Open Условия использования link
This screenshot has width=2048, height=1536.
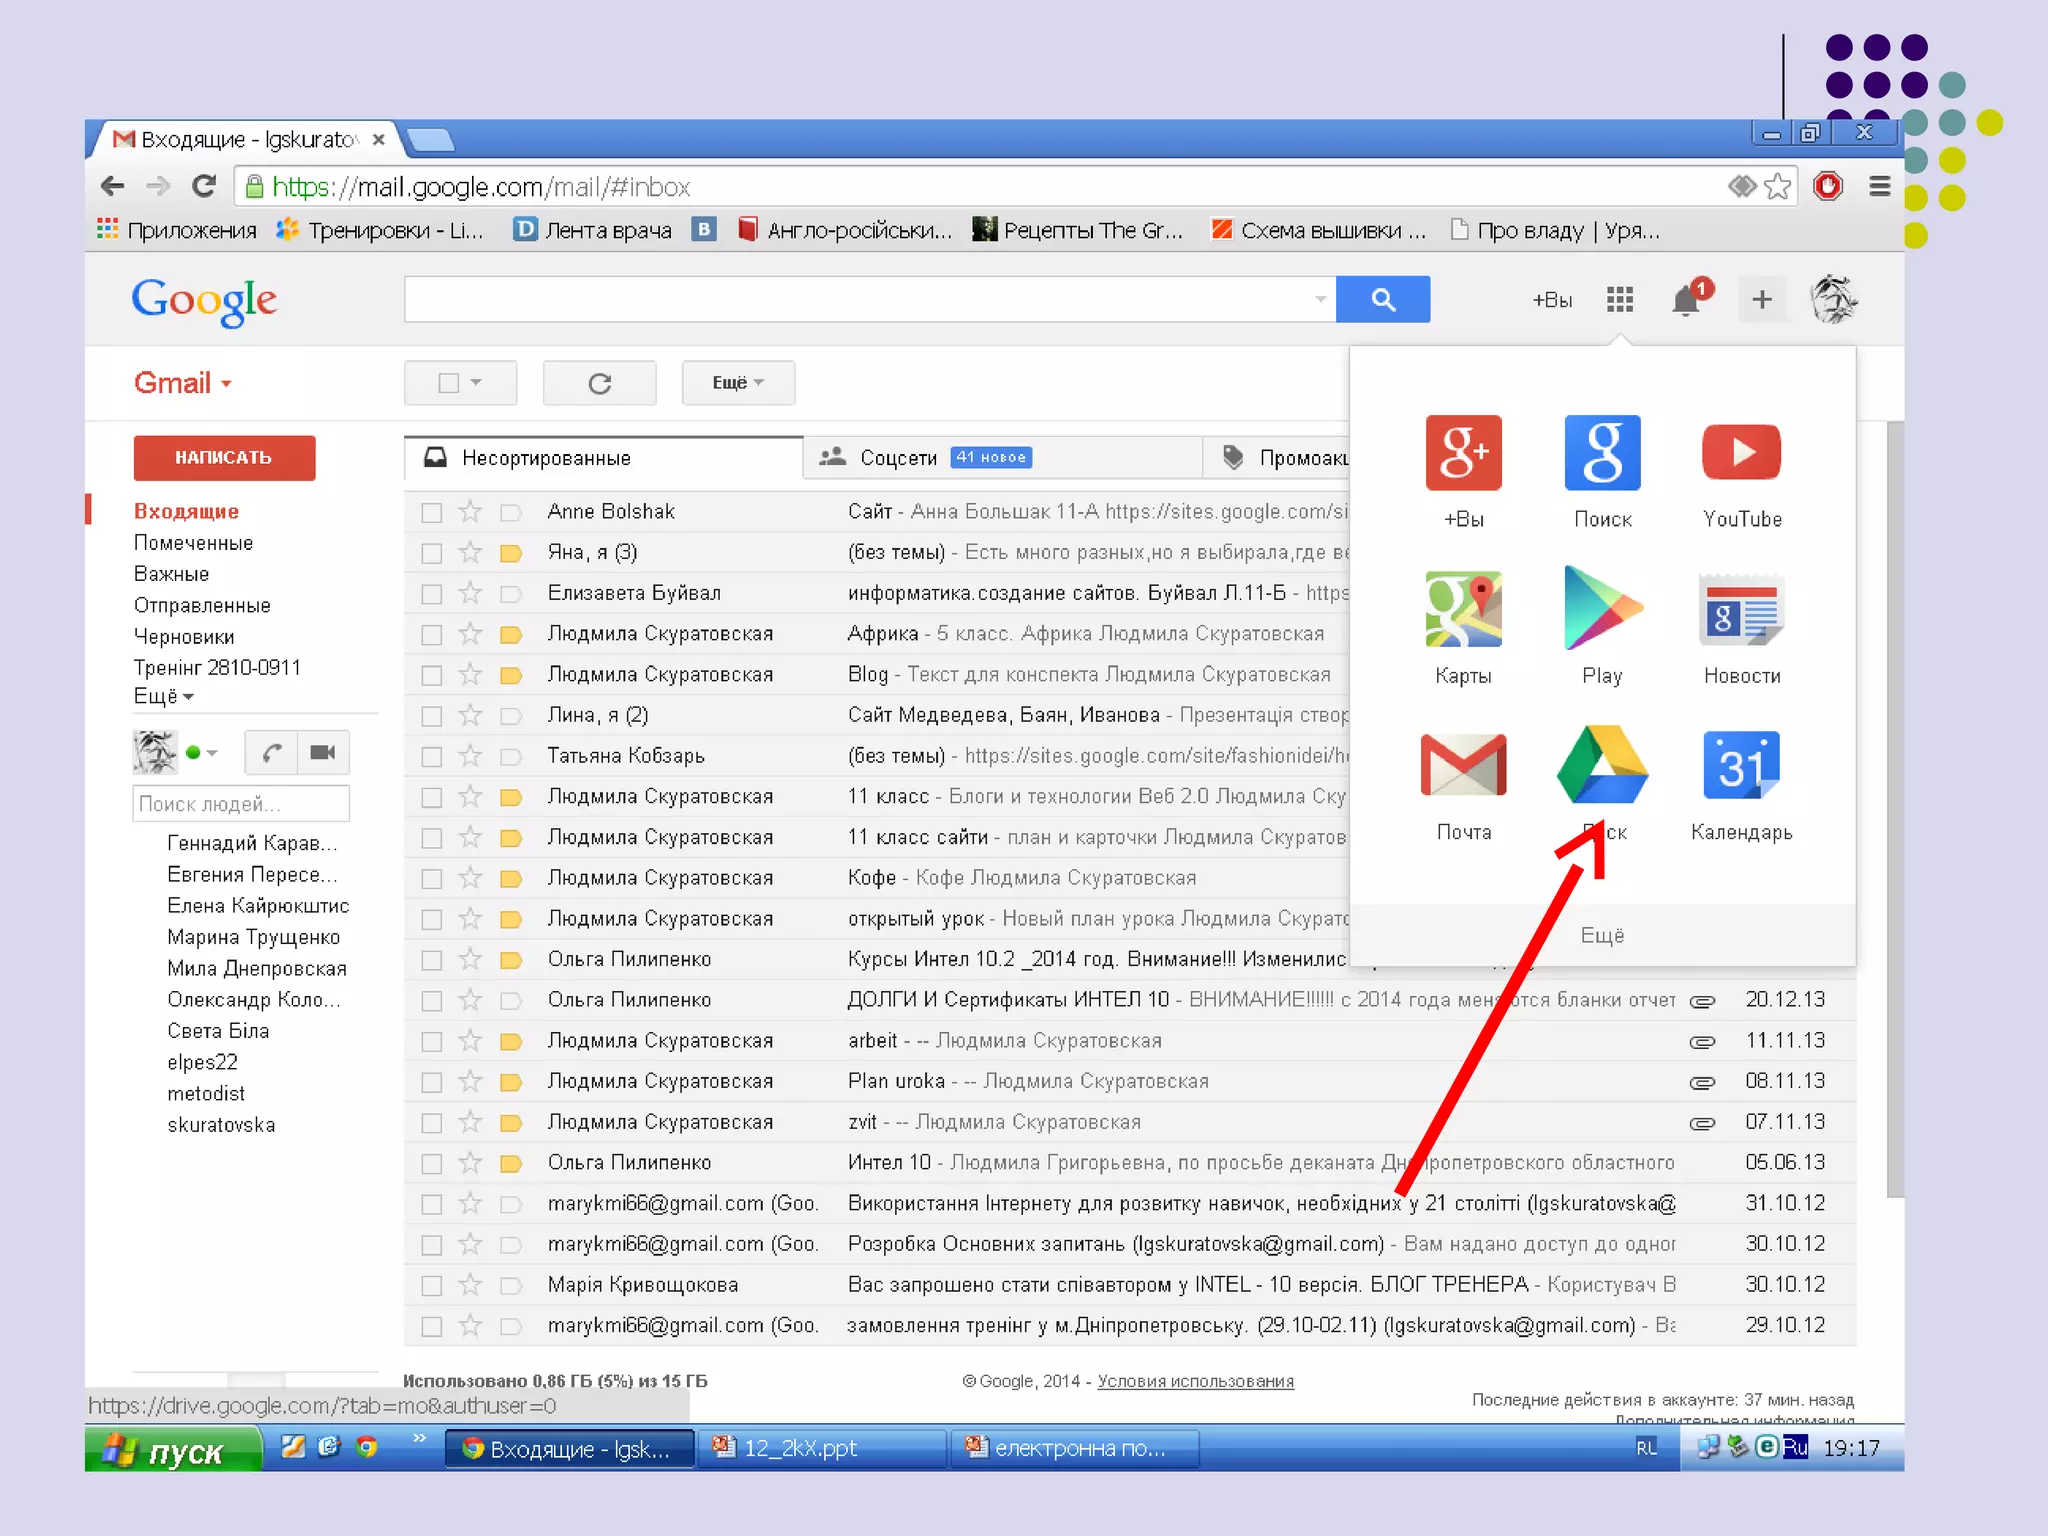pos(1195,1381)
